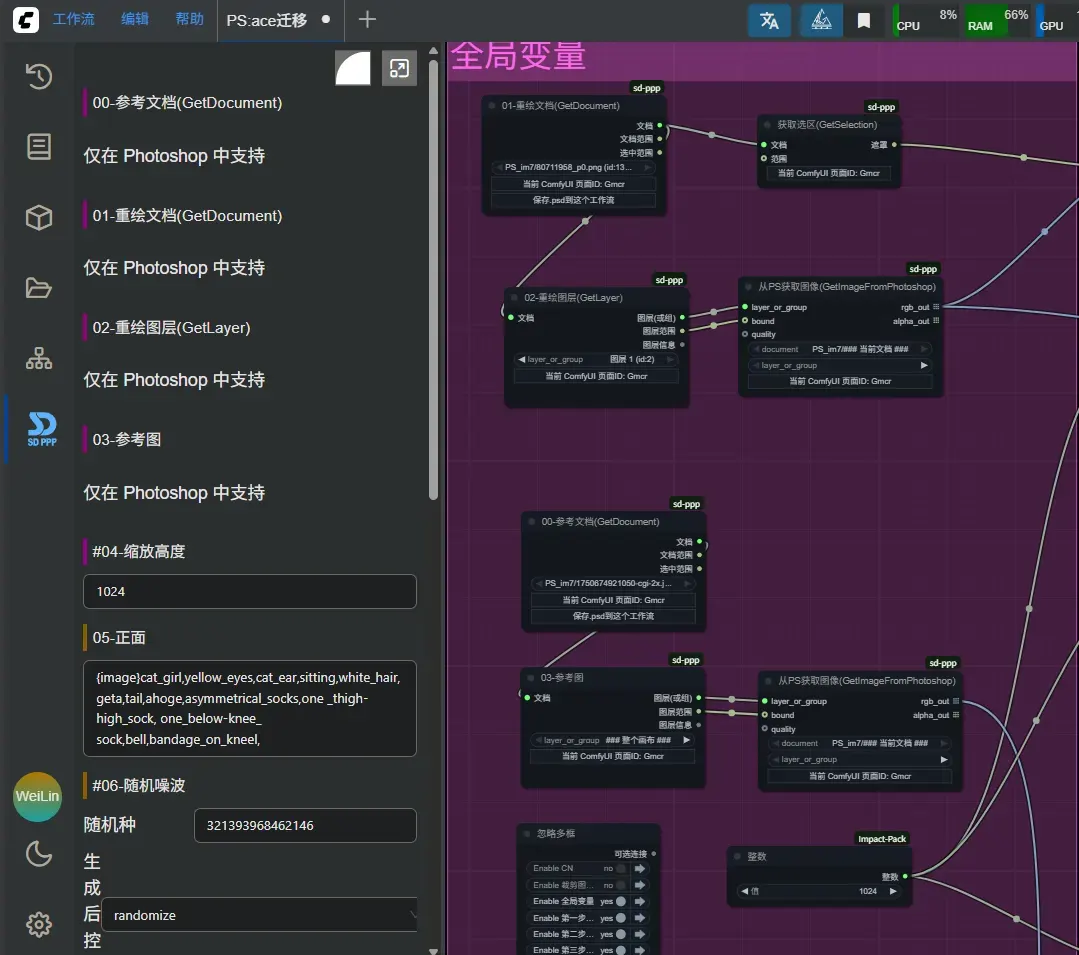Click the CPU usage meter

tap(925, 20)
